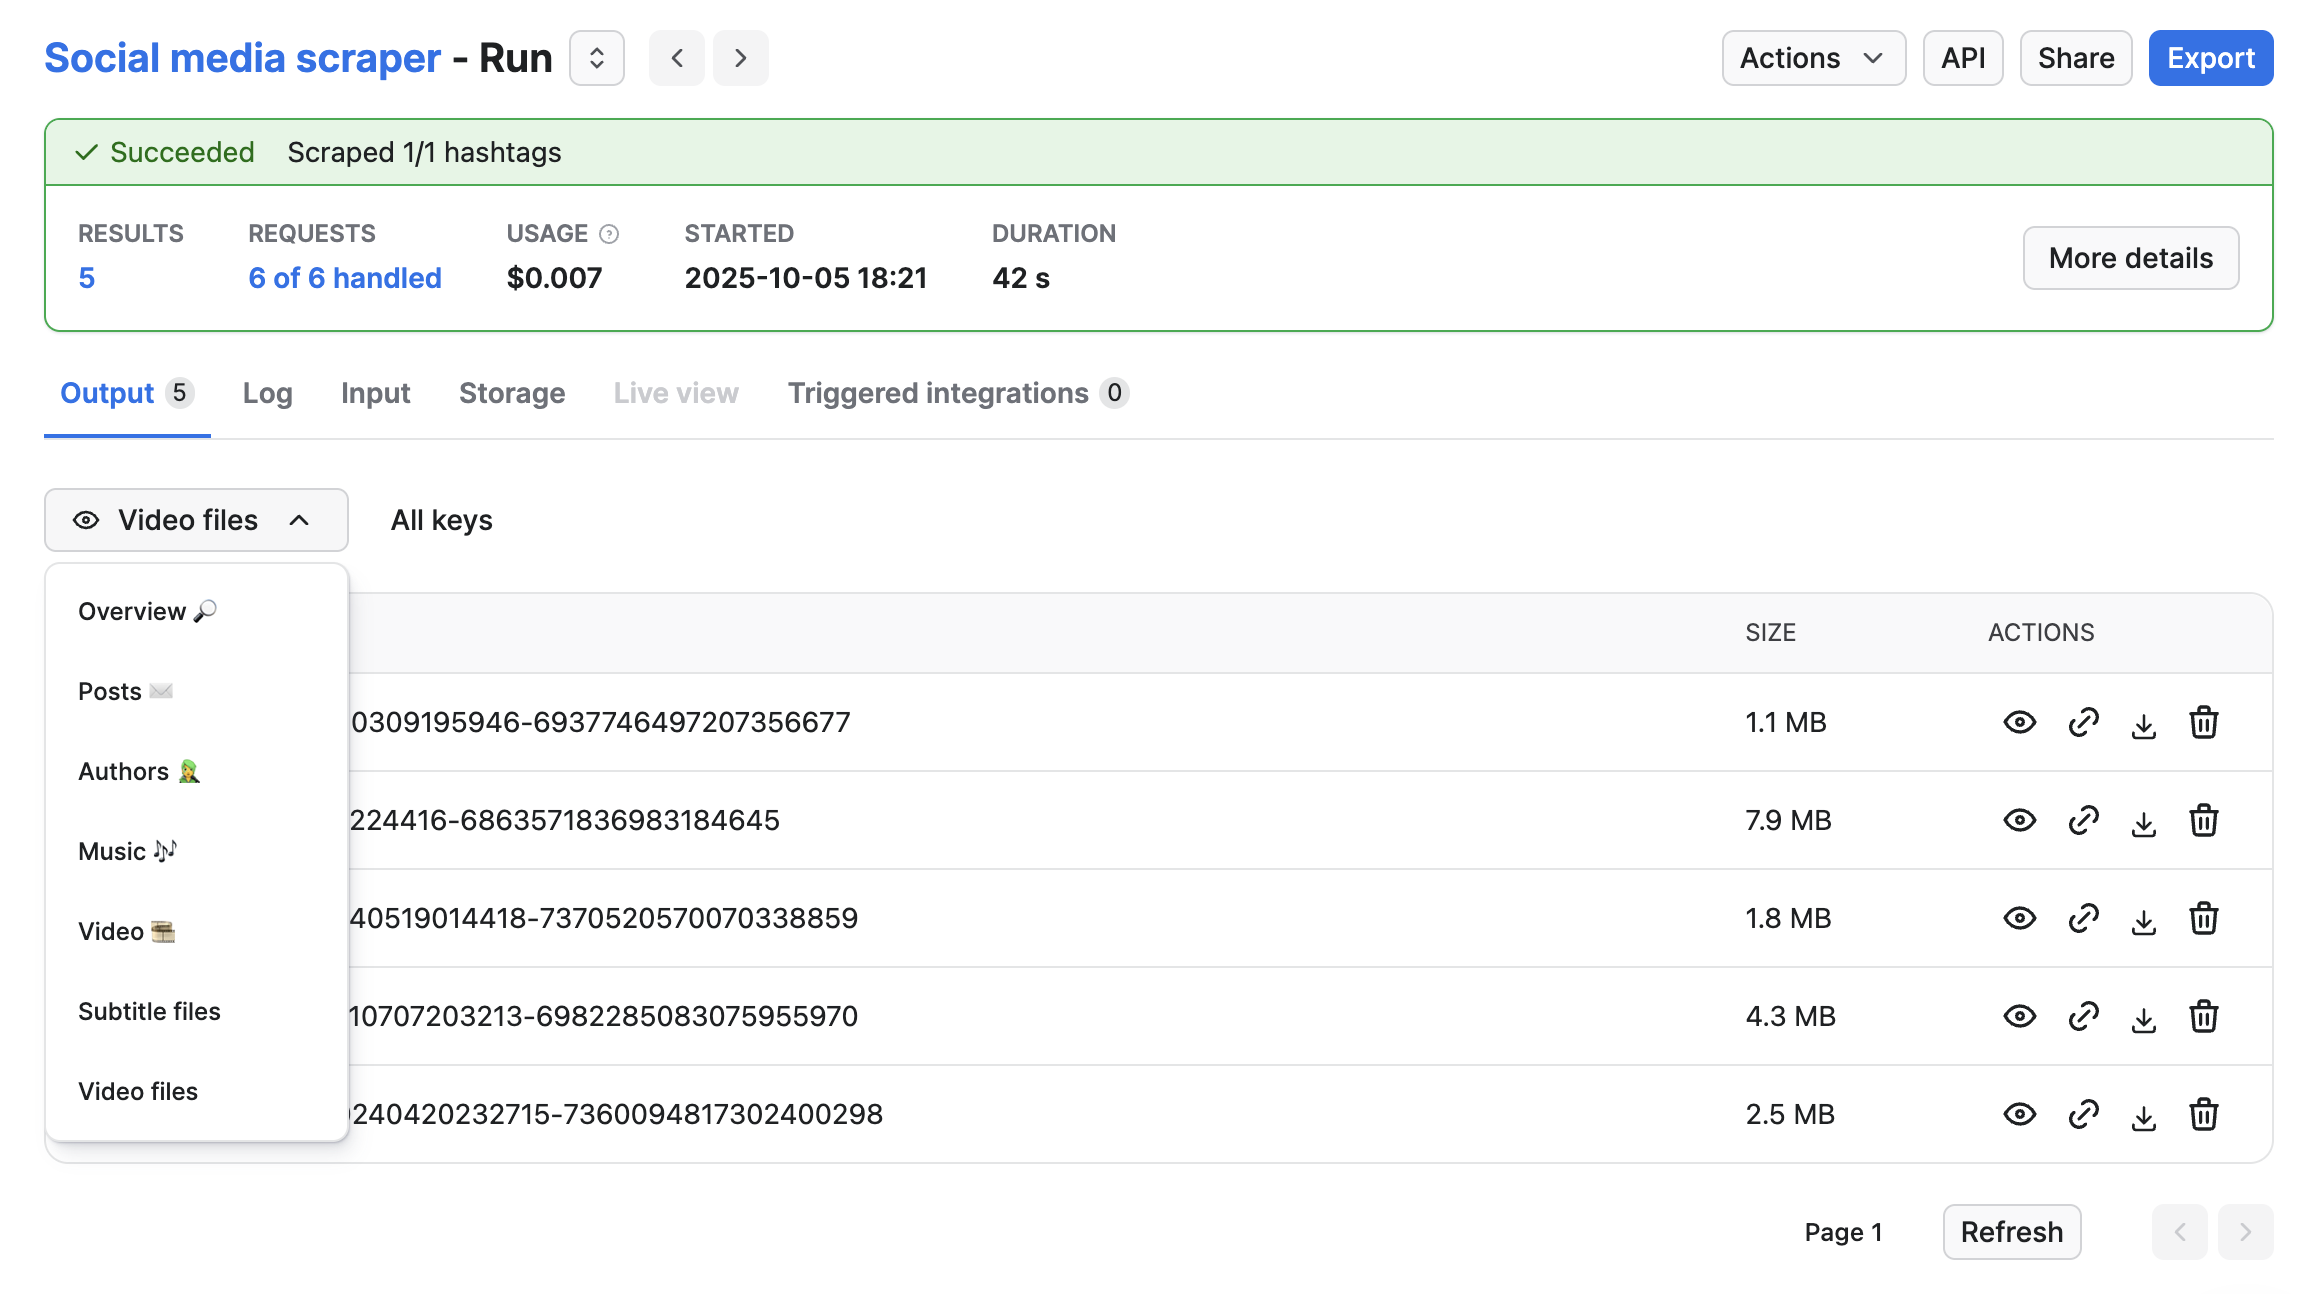Select Subtitle files from the dropdown list
The image size is (2306, 1294).
150,1011
